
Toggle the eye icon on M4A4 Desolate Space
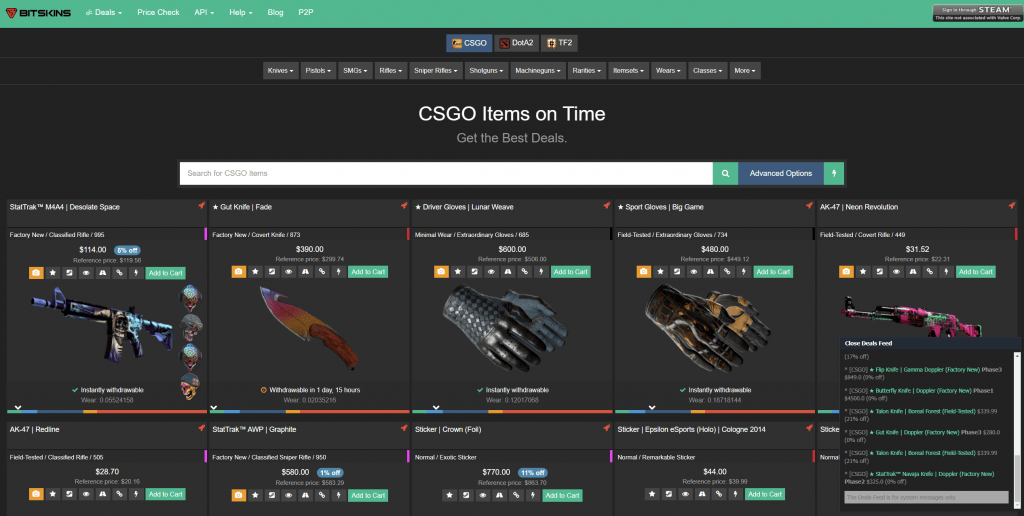[x=86, y=273]
